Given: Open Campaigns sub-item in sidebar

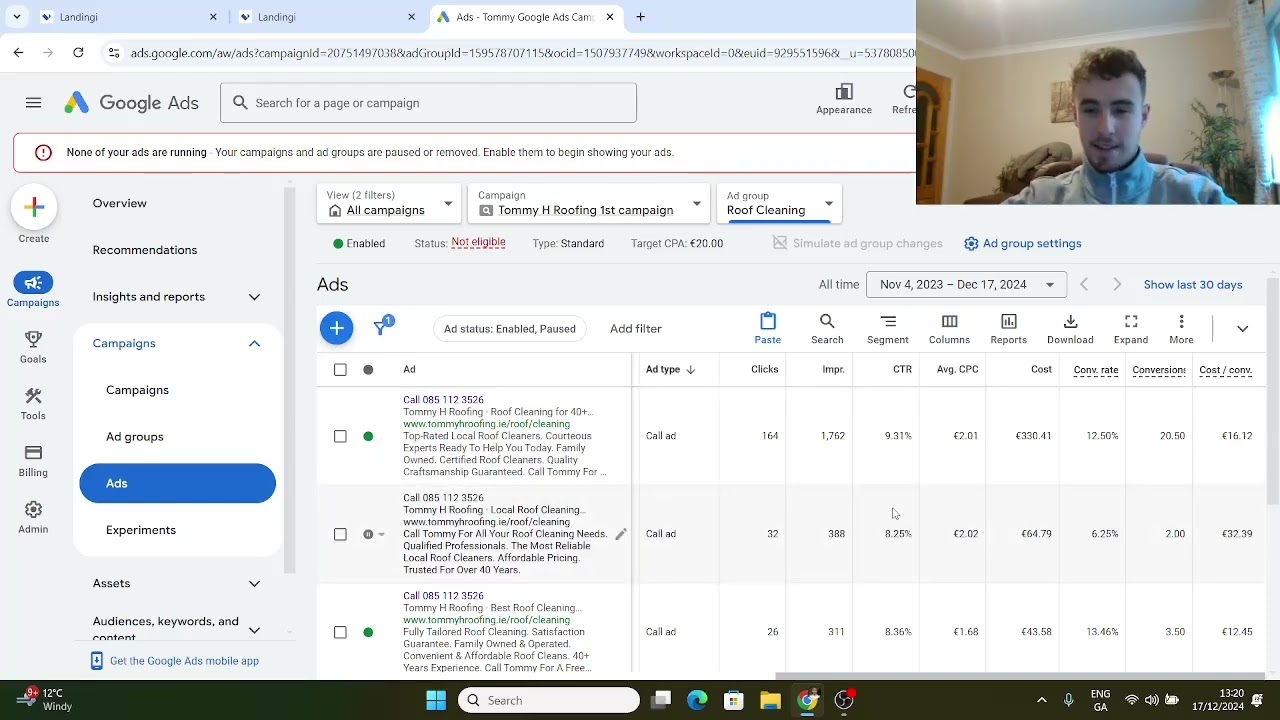Looking at the screenshot, I should [x=138, y=390].
